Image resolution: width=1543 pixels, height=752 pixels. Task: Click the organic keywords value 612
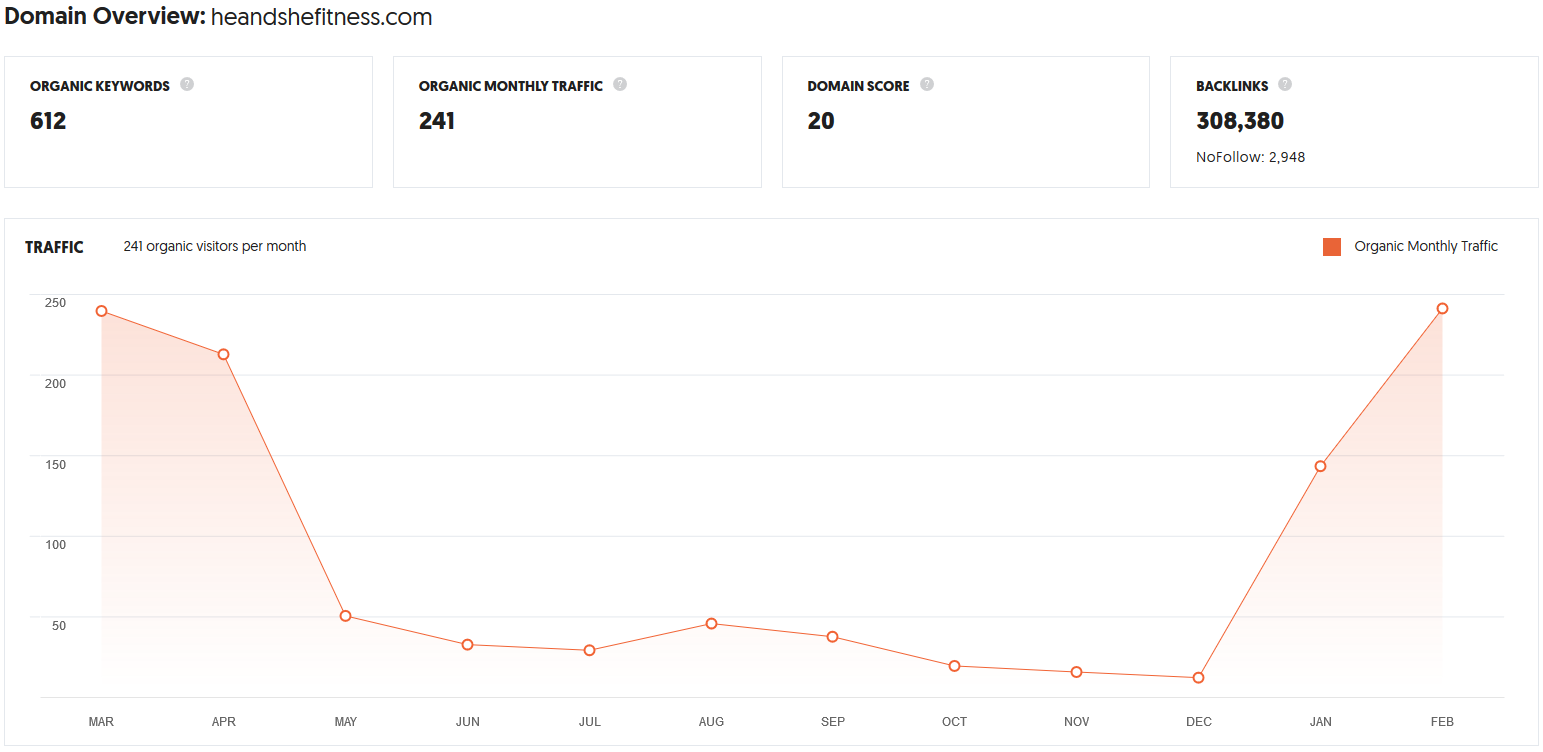tap(48, 121)
